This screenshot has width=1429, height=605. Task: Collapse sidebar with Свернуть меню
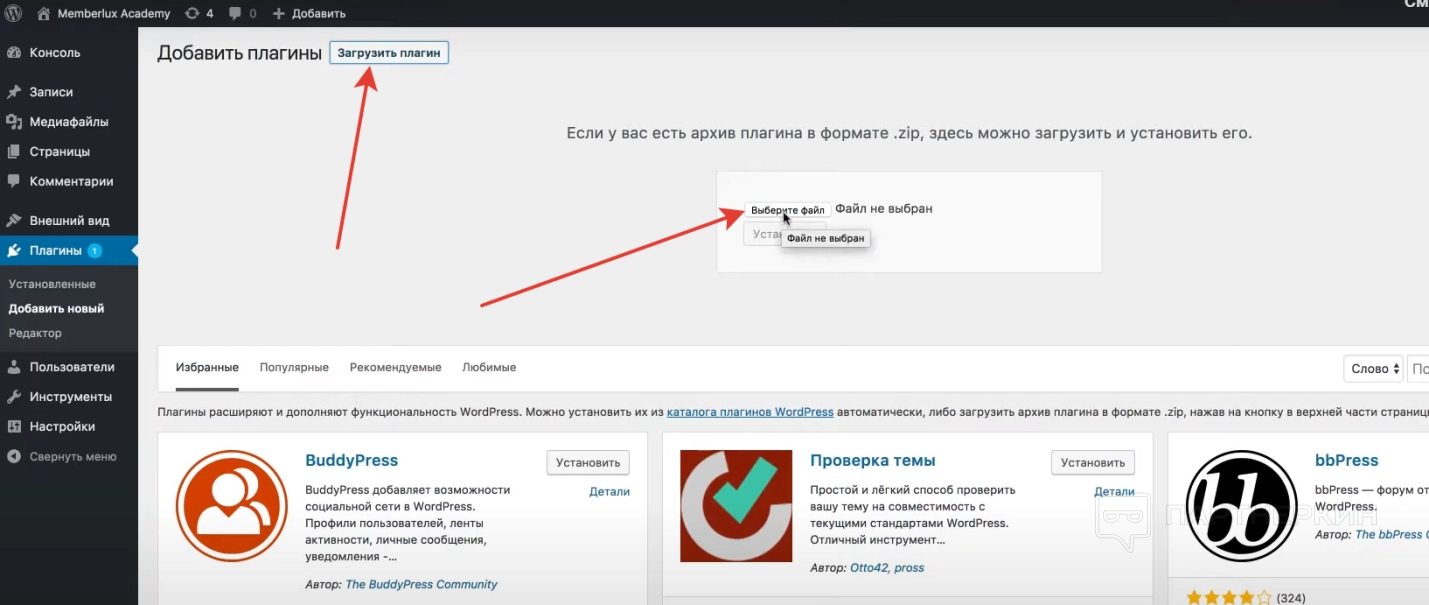[x=73, y=456]
